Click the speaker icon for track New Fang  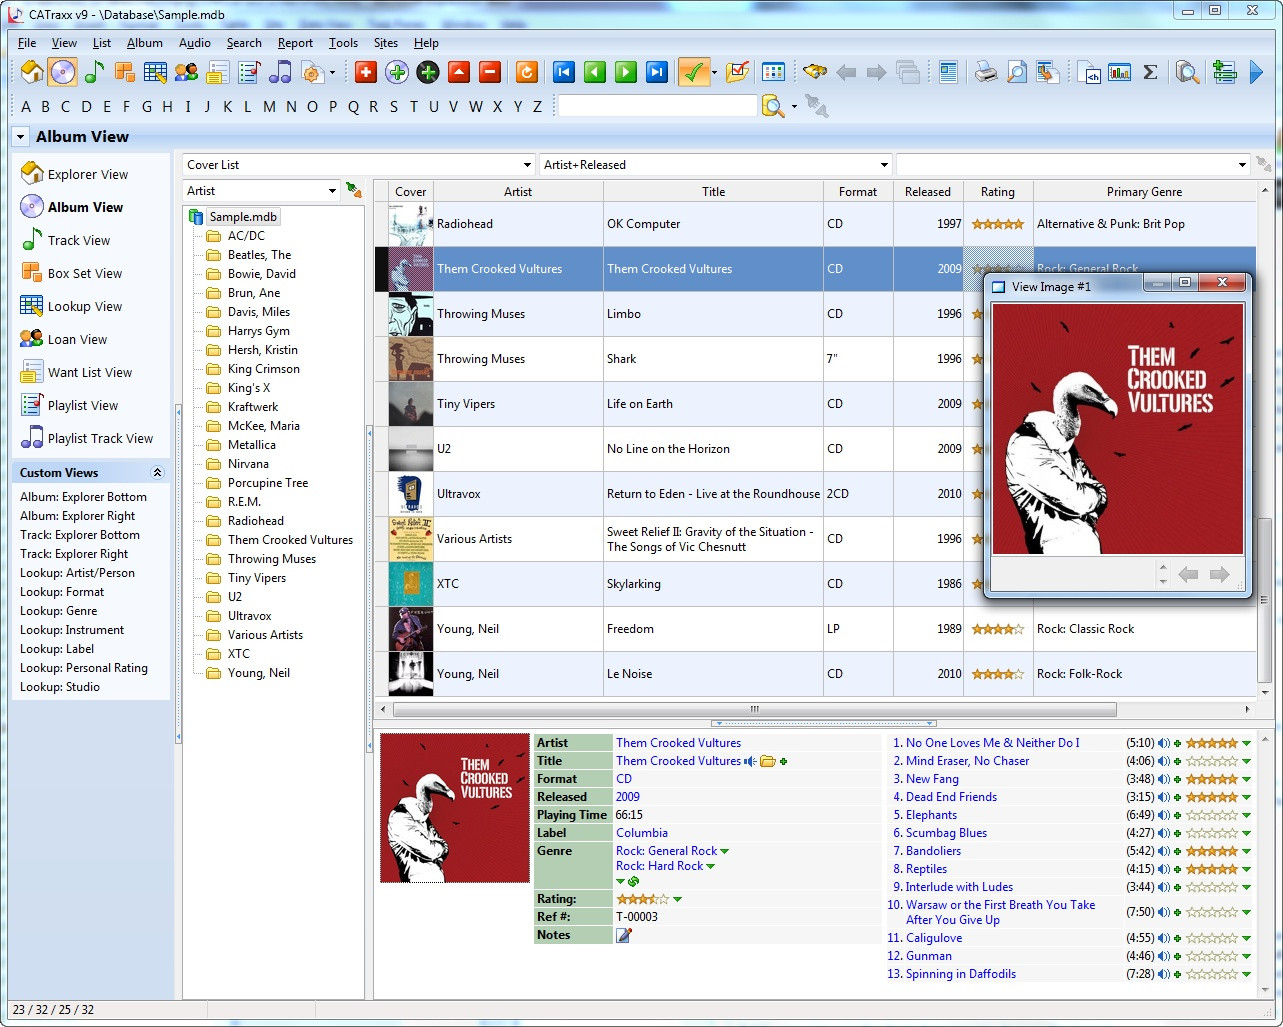[1164, 779]
